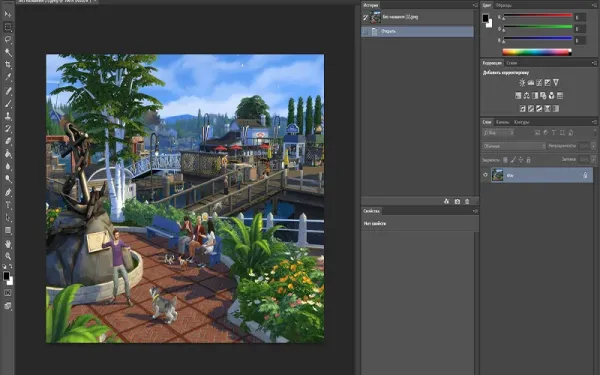The image size is (600, 375).
Task: Toggle lock transparent pixels
Action: (x=505, y=160)
